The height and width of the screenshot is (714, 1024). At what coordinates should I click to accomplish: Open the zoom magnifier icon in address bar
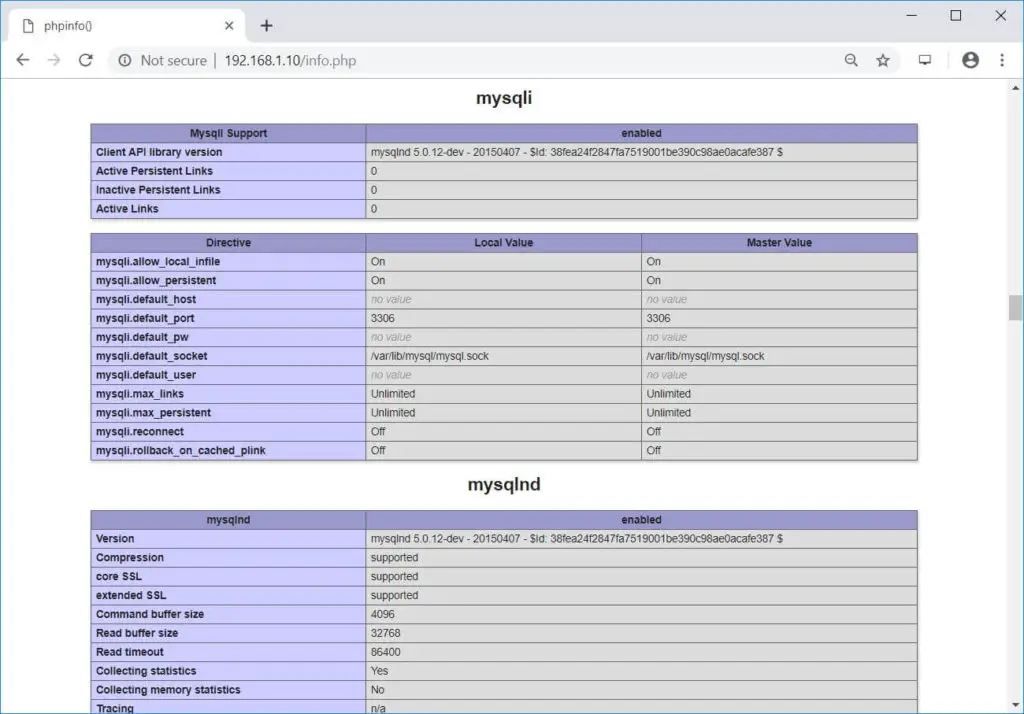(x=851, y=60)
